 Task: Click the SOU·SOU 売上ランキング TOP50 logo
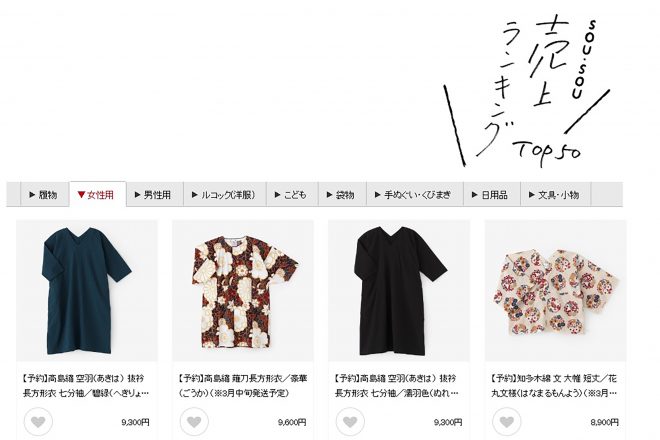coord(526,91)
